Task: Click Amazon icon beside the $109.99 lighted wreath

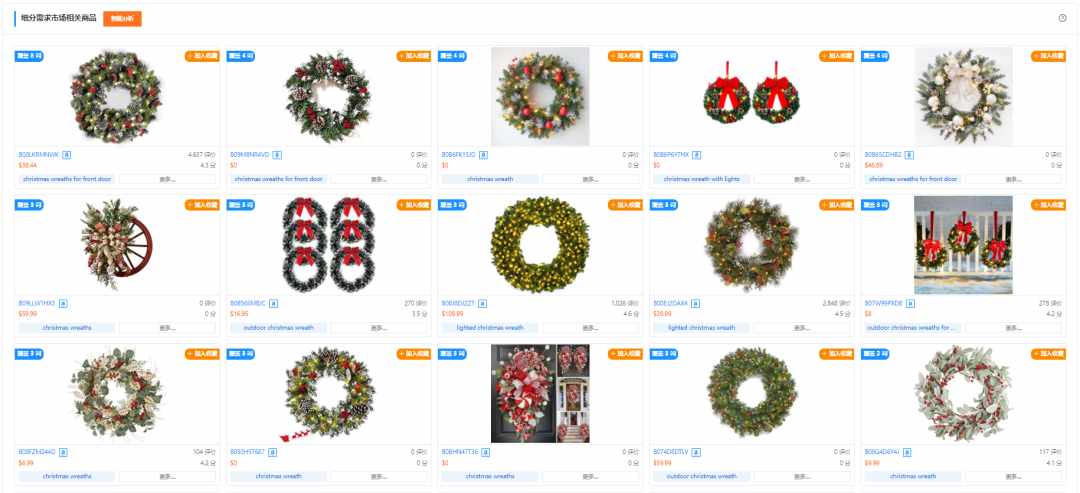Action: (483, 303)
